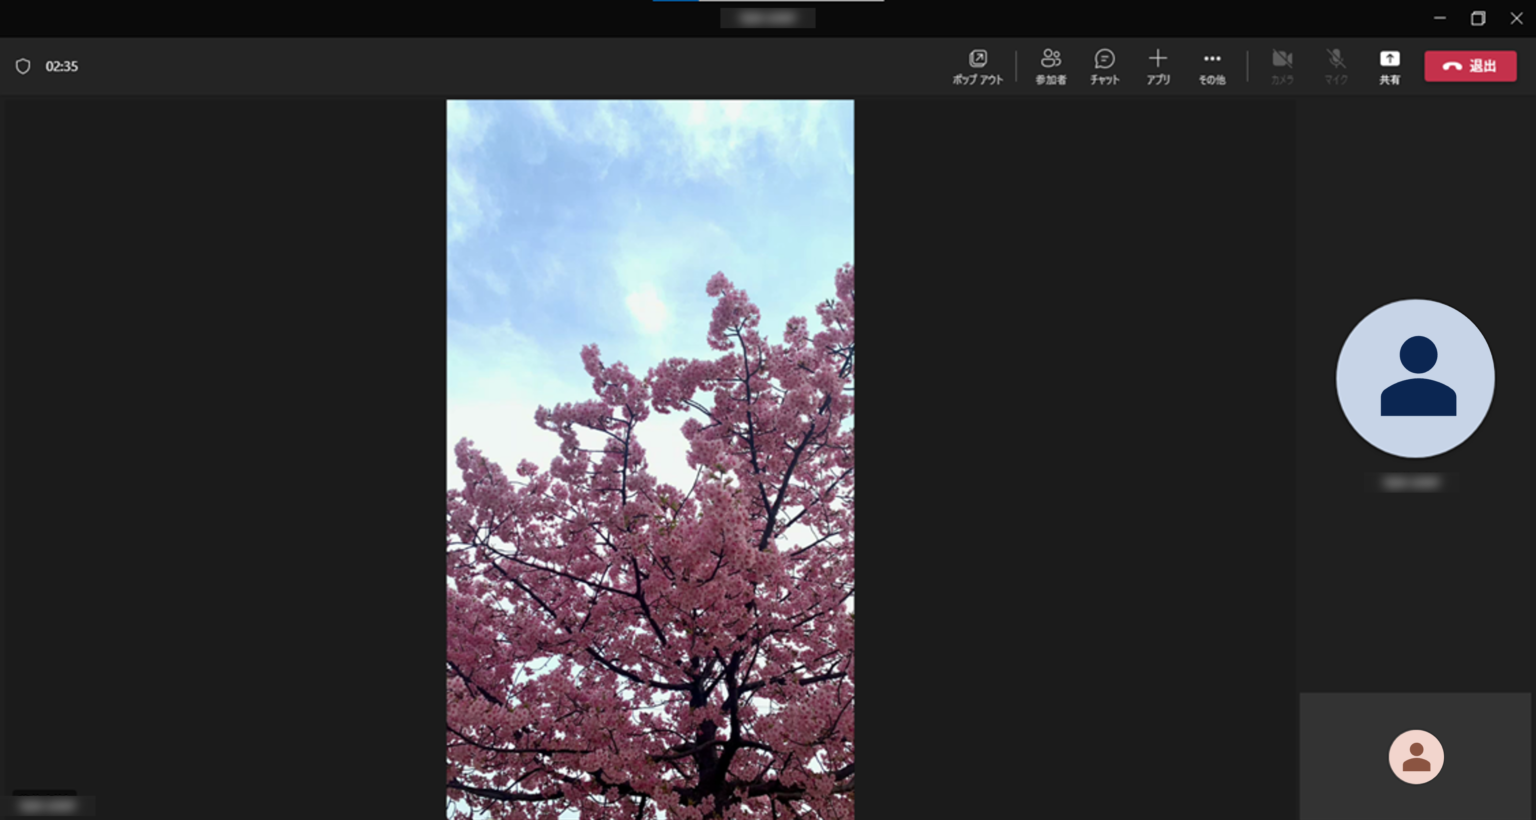This screenshot has width=1536, height=820.
Task: Click the hung-up phone icon in 退出
Action: [1453, 66]
